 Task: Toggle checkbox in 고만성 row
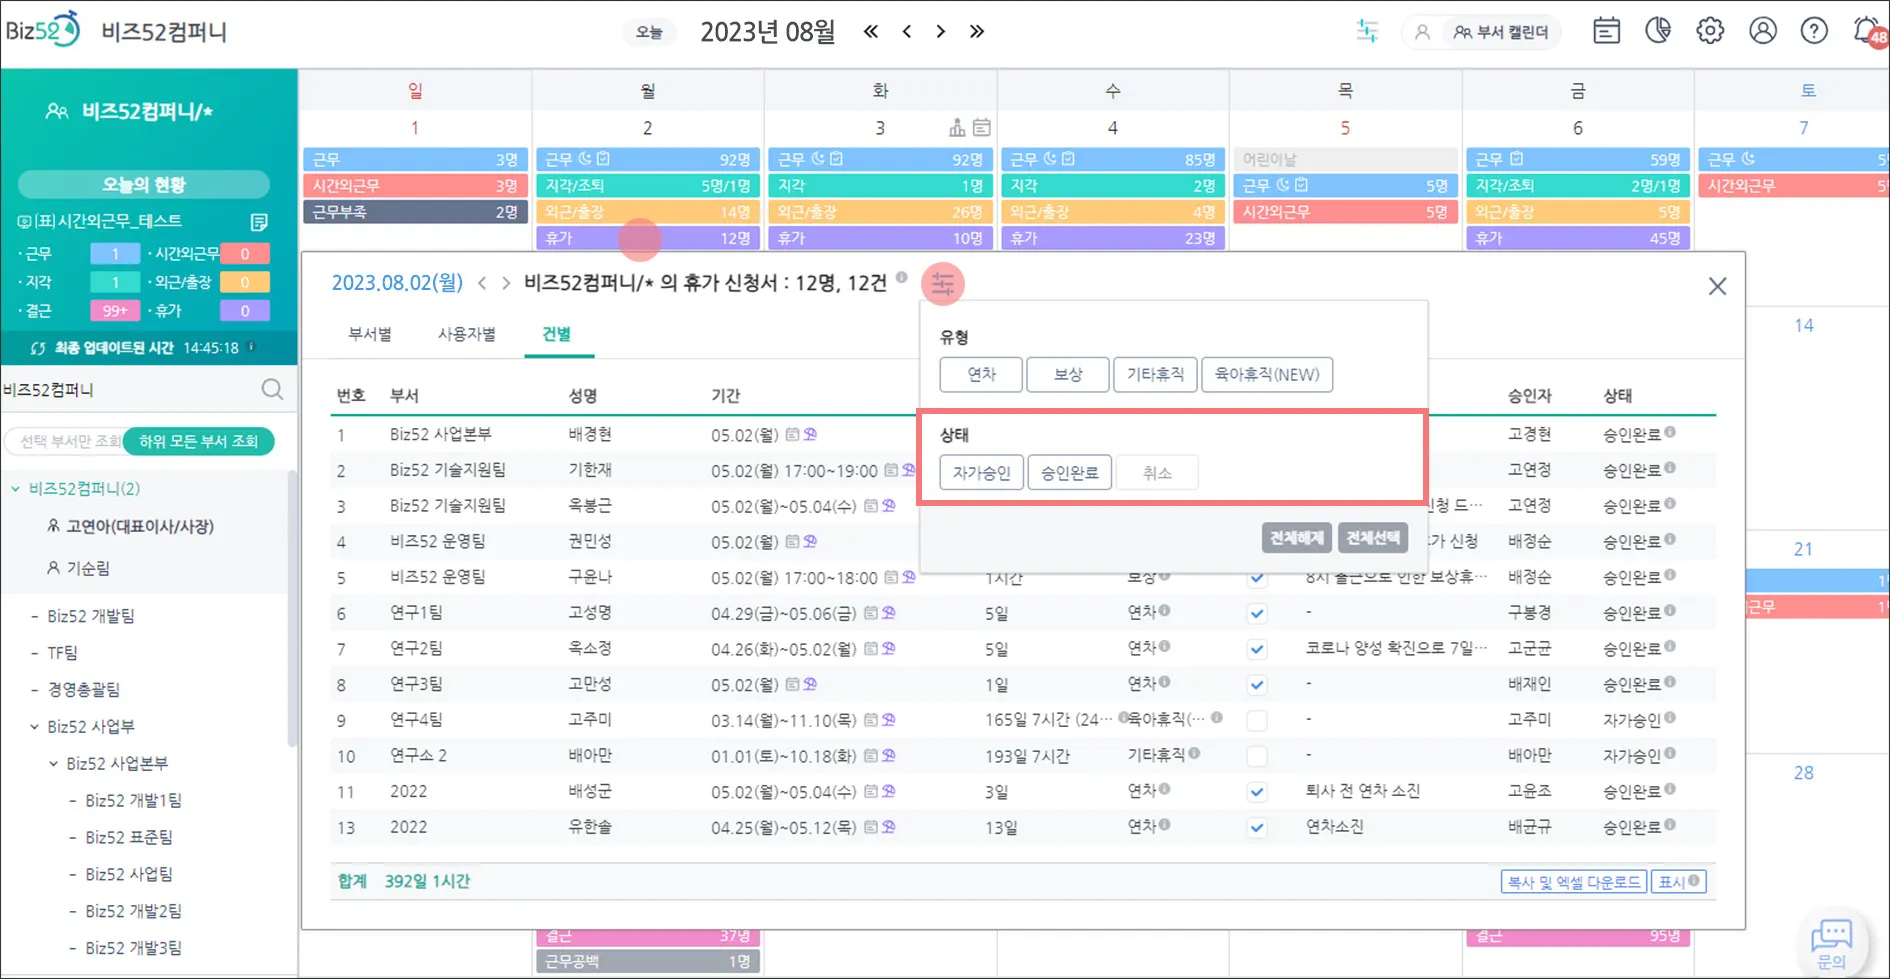(1257, 685)
